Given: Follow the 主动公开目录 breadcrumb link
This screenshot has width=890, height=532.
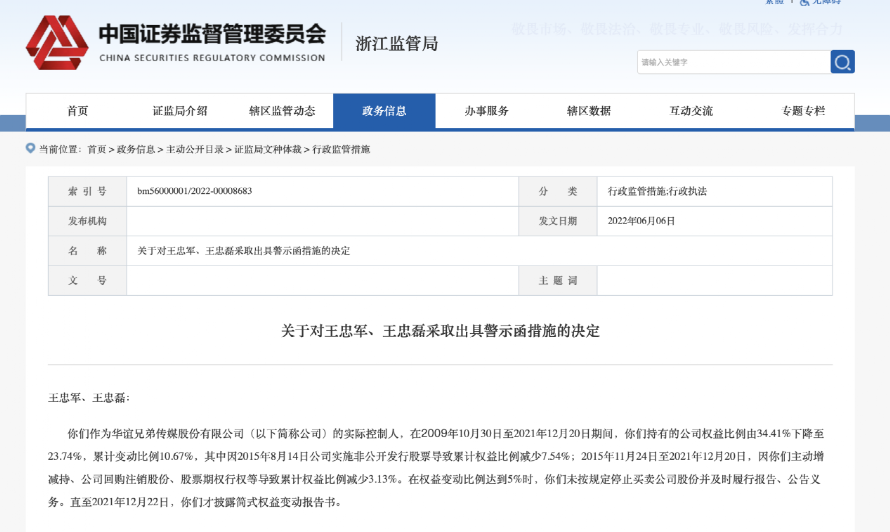Looking at the screenshot, I should click(x=195, y=149).
